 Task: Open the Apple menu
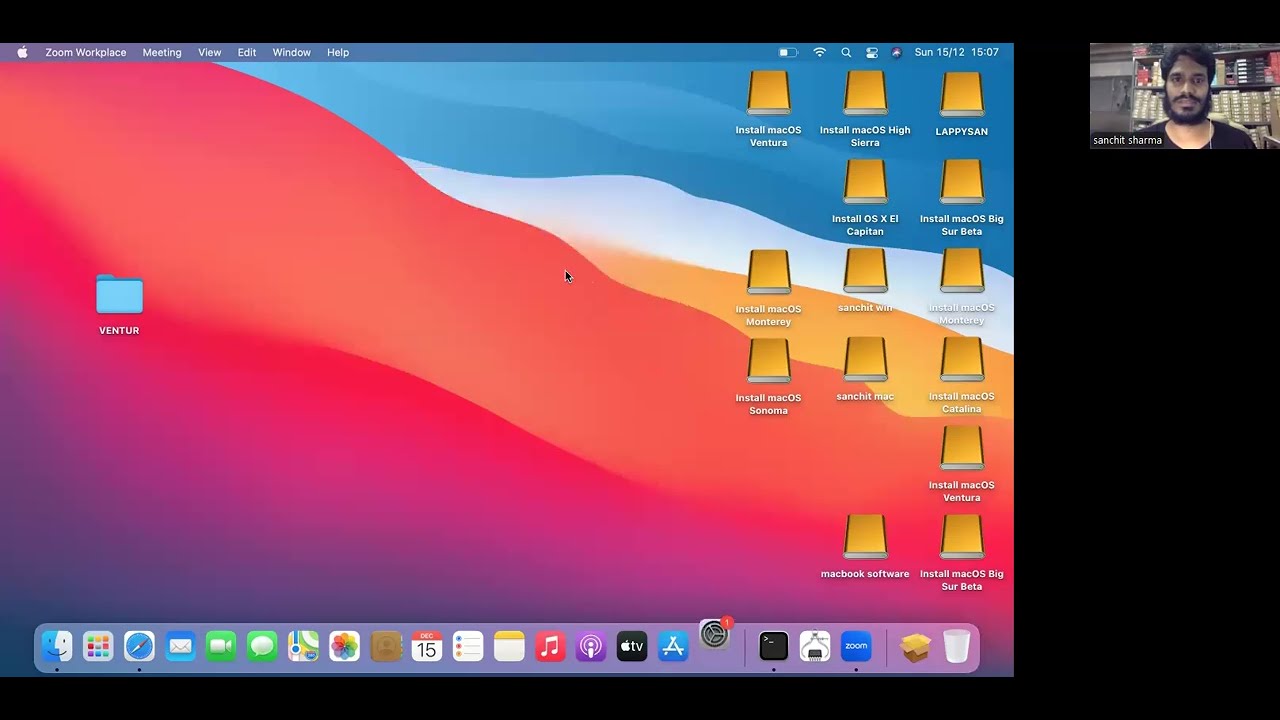[22, 52]
